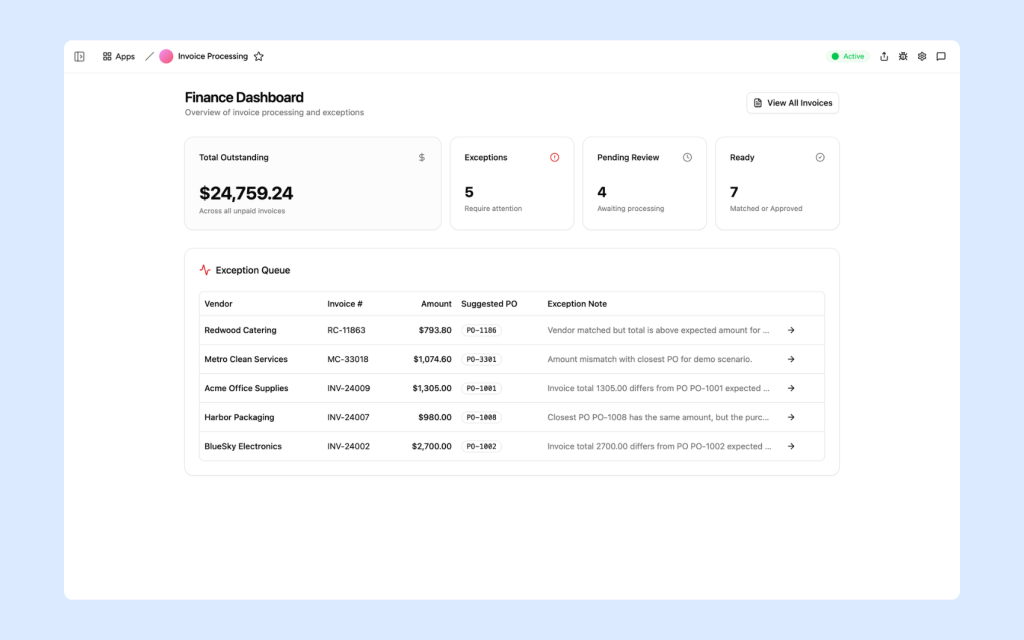Click the $1,305.00 amount cell

(432, 389)
